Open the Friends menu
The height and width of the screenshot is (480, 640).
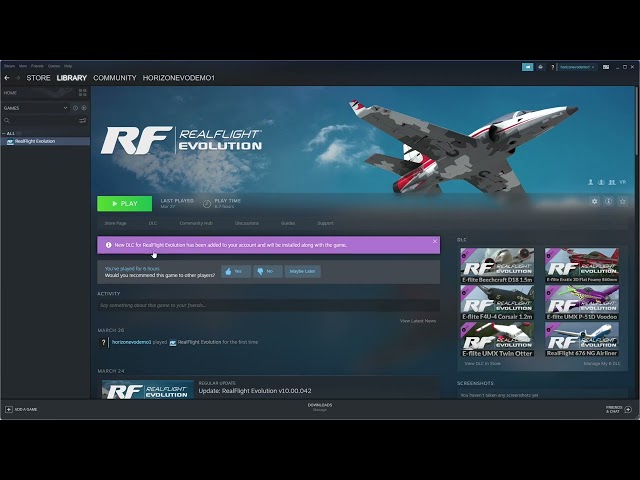click(37, 66)
